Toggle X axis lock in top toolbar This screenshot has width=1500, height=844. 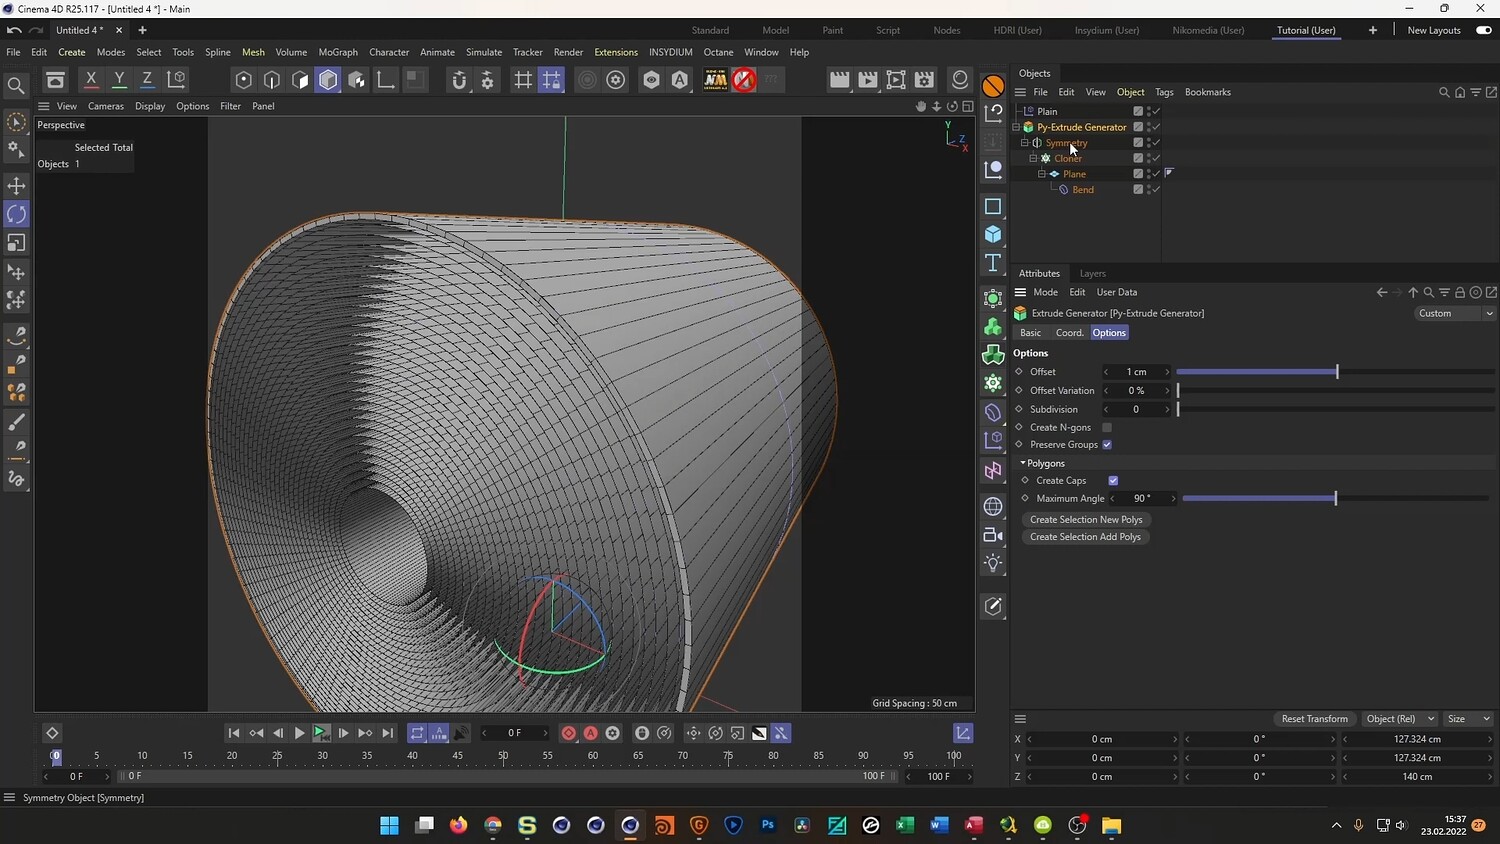point(91,80)
